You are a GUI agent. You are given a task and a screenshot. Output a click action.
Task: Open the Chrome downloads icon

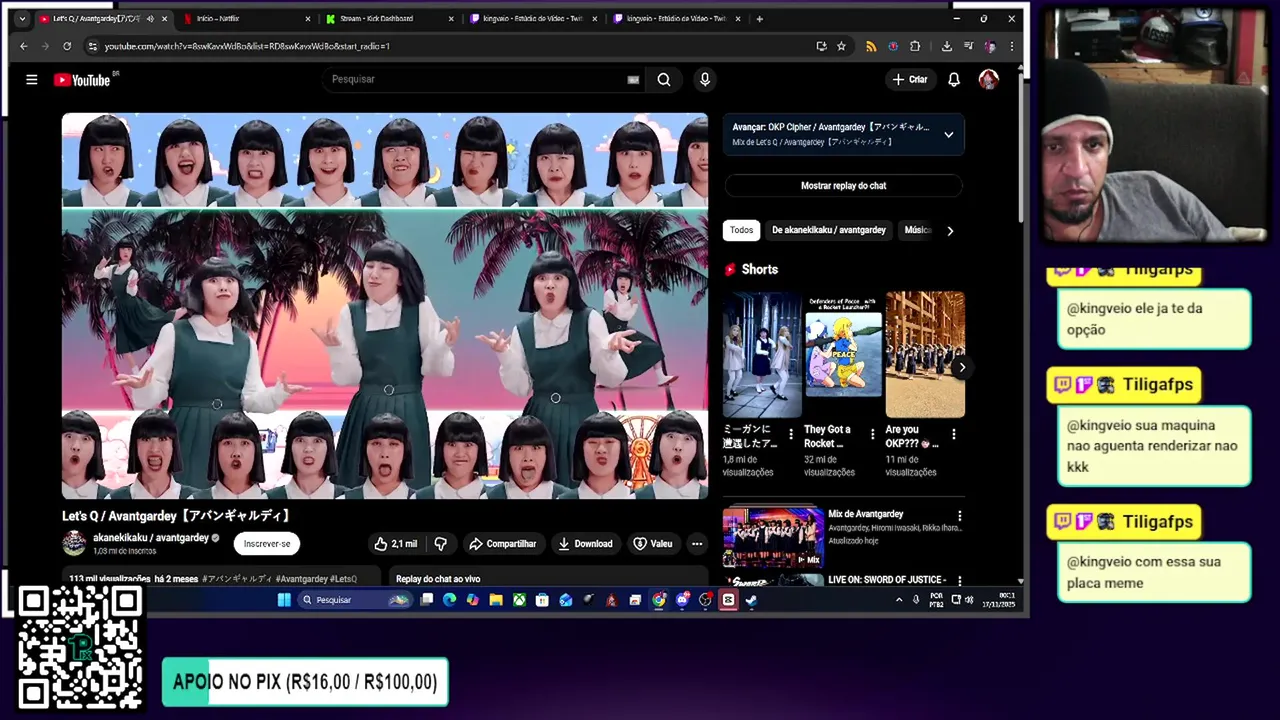pos(946,46)
